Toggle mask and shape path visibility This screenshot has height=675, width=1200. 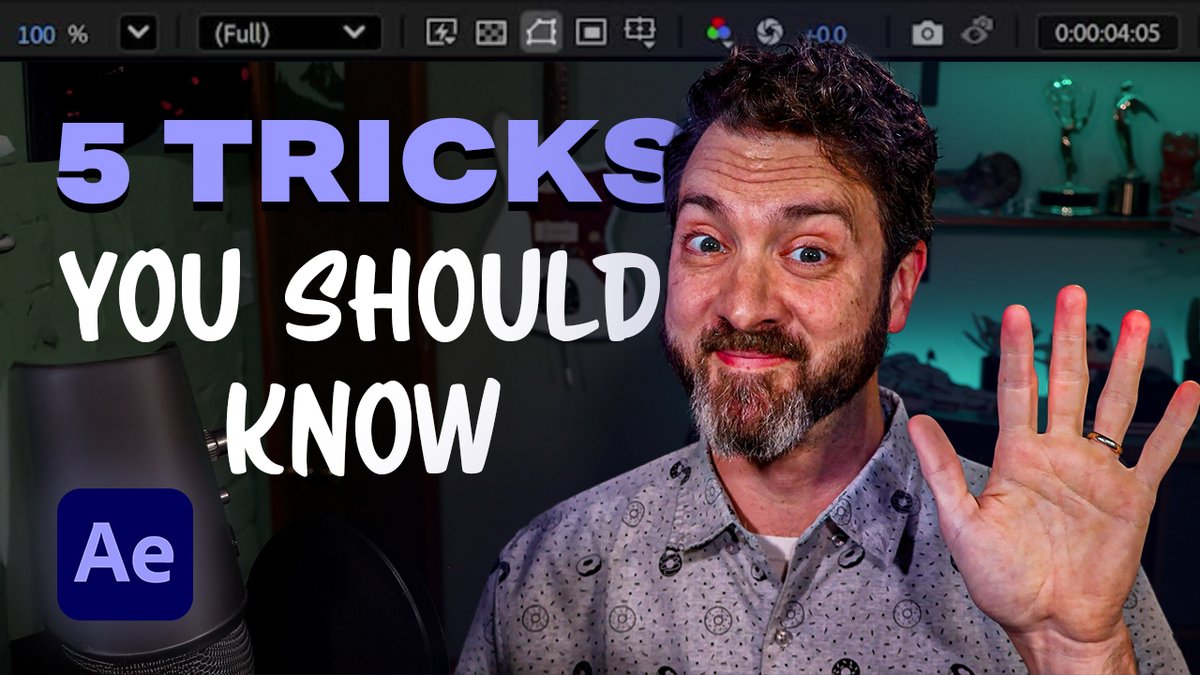coord(540,33)
